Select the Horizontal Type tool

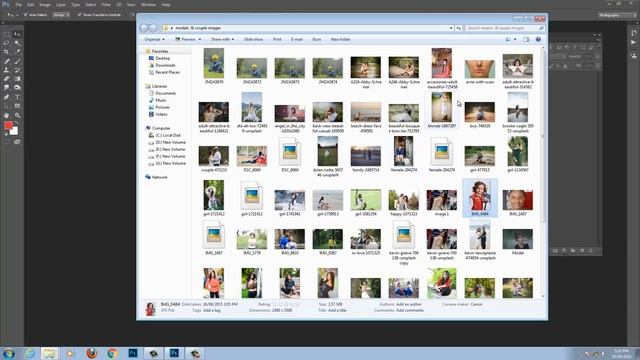coord(17,97)
